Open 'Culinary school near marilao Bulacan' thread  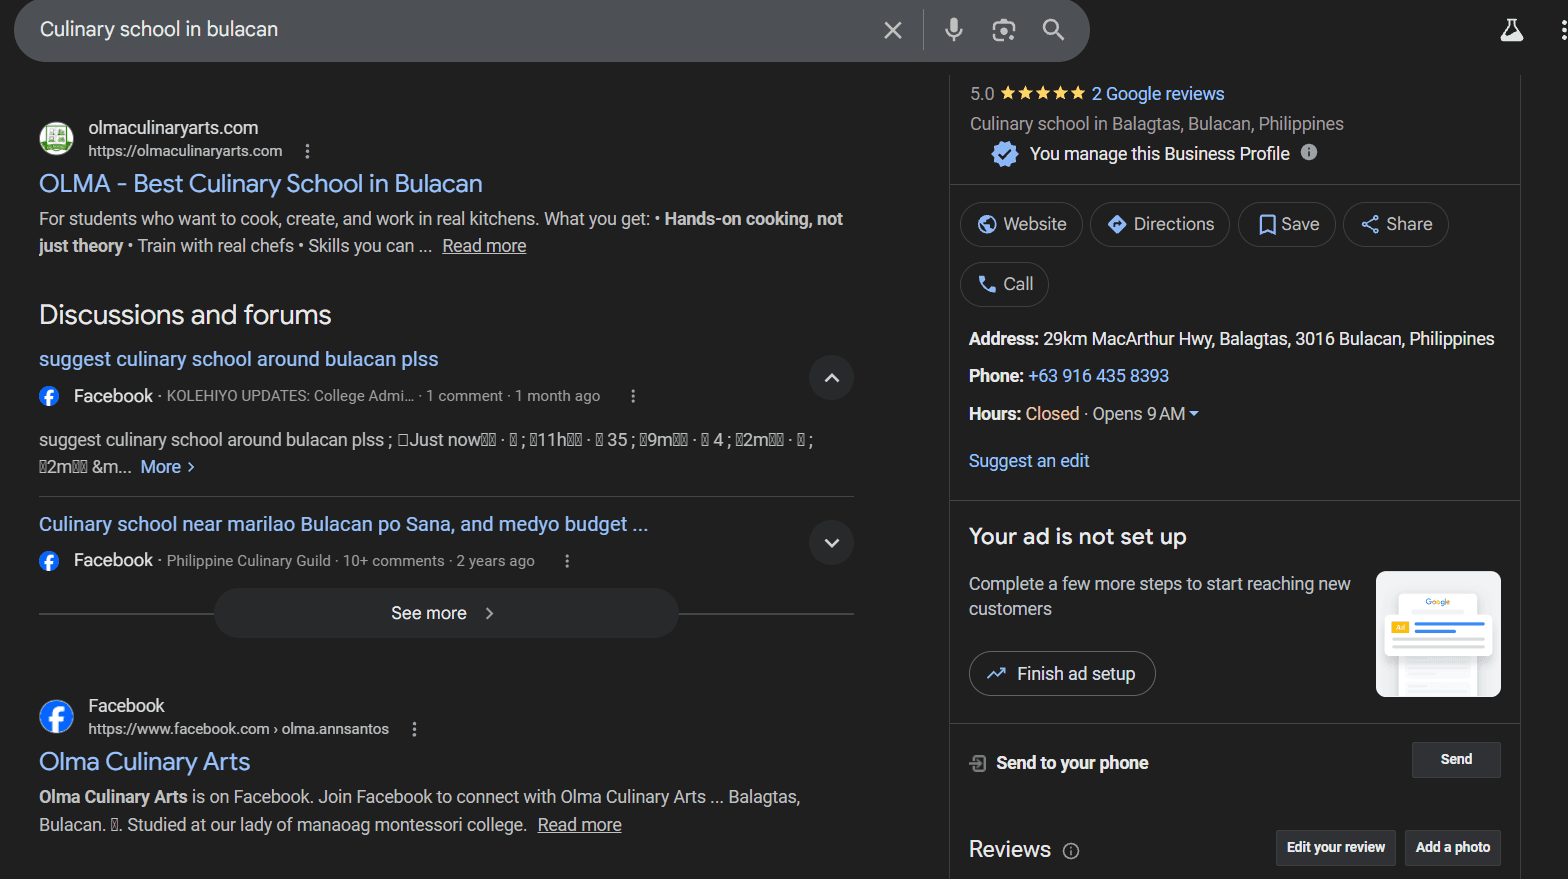[343, 524]
